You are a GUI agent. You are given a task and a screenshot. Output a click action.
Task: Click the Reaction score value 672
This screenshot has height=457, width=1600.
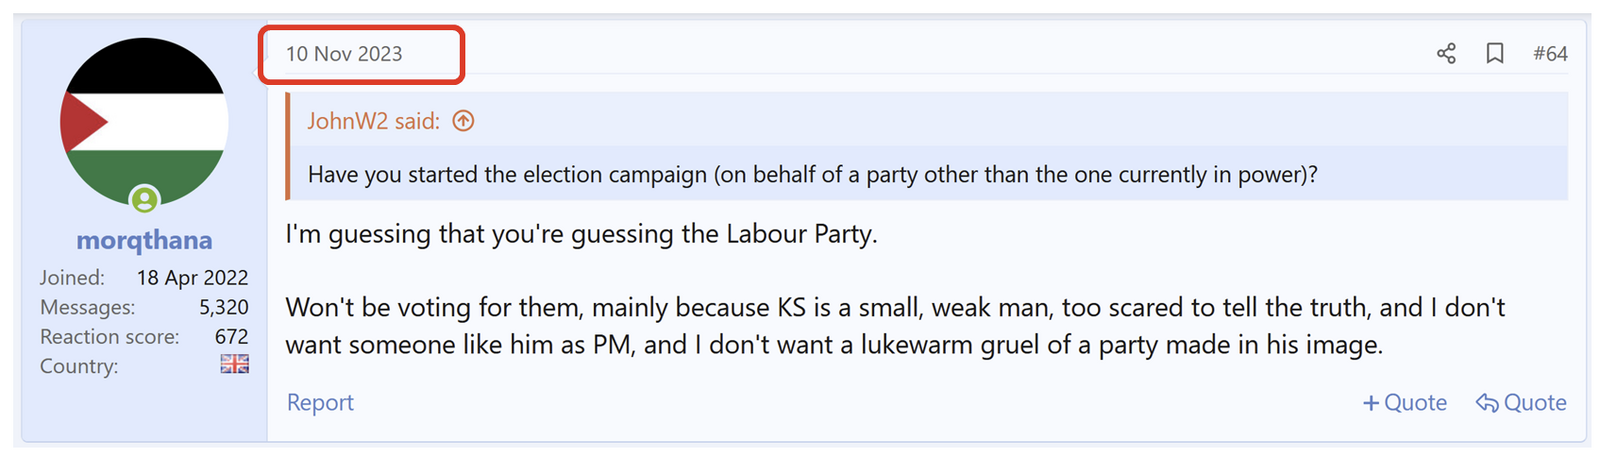click(x=231, y=336)
